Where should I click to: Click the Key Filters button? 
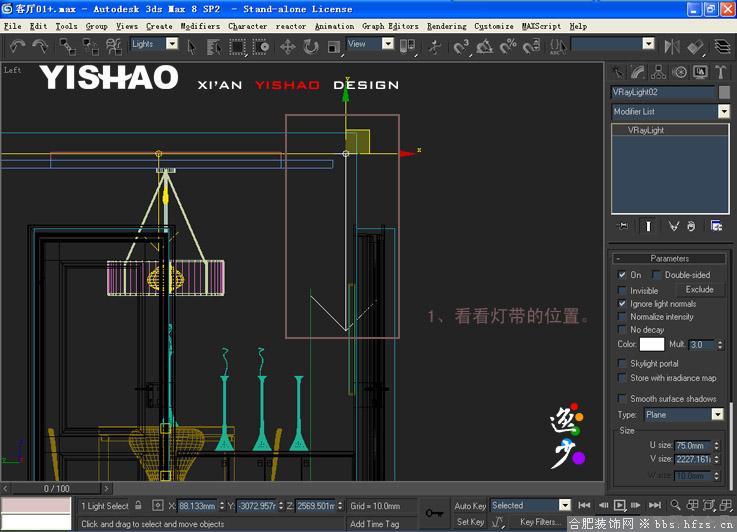(x=540, y=522)
